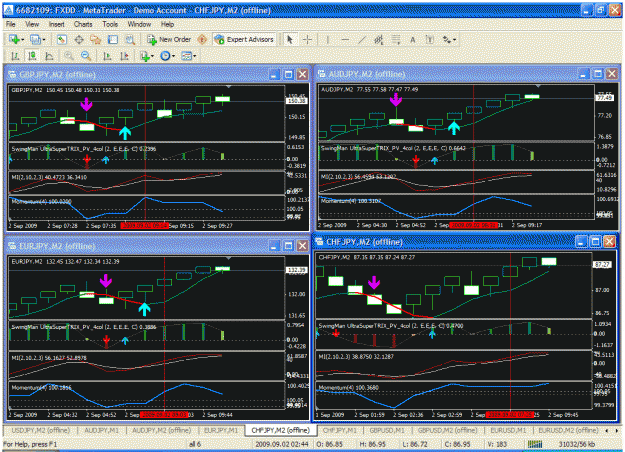
Task: Open the Help menu
Action: click(x=167, y=24)
